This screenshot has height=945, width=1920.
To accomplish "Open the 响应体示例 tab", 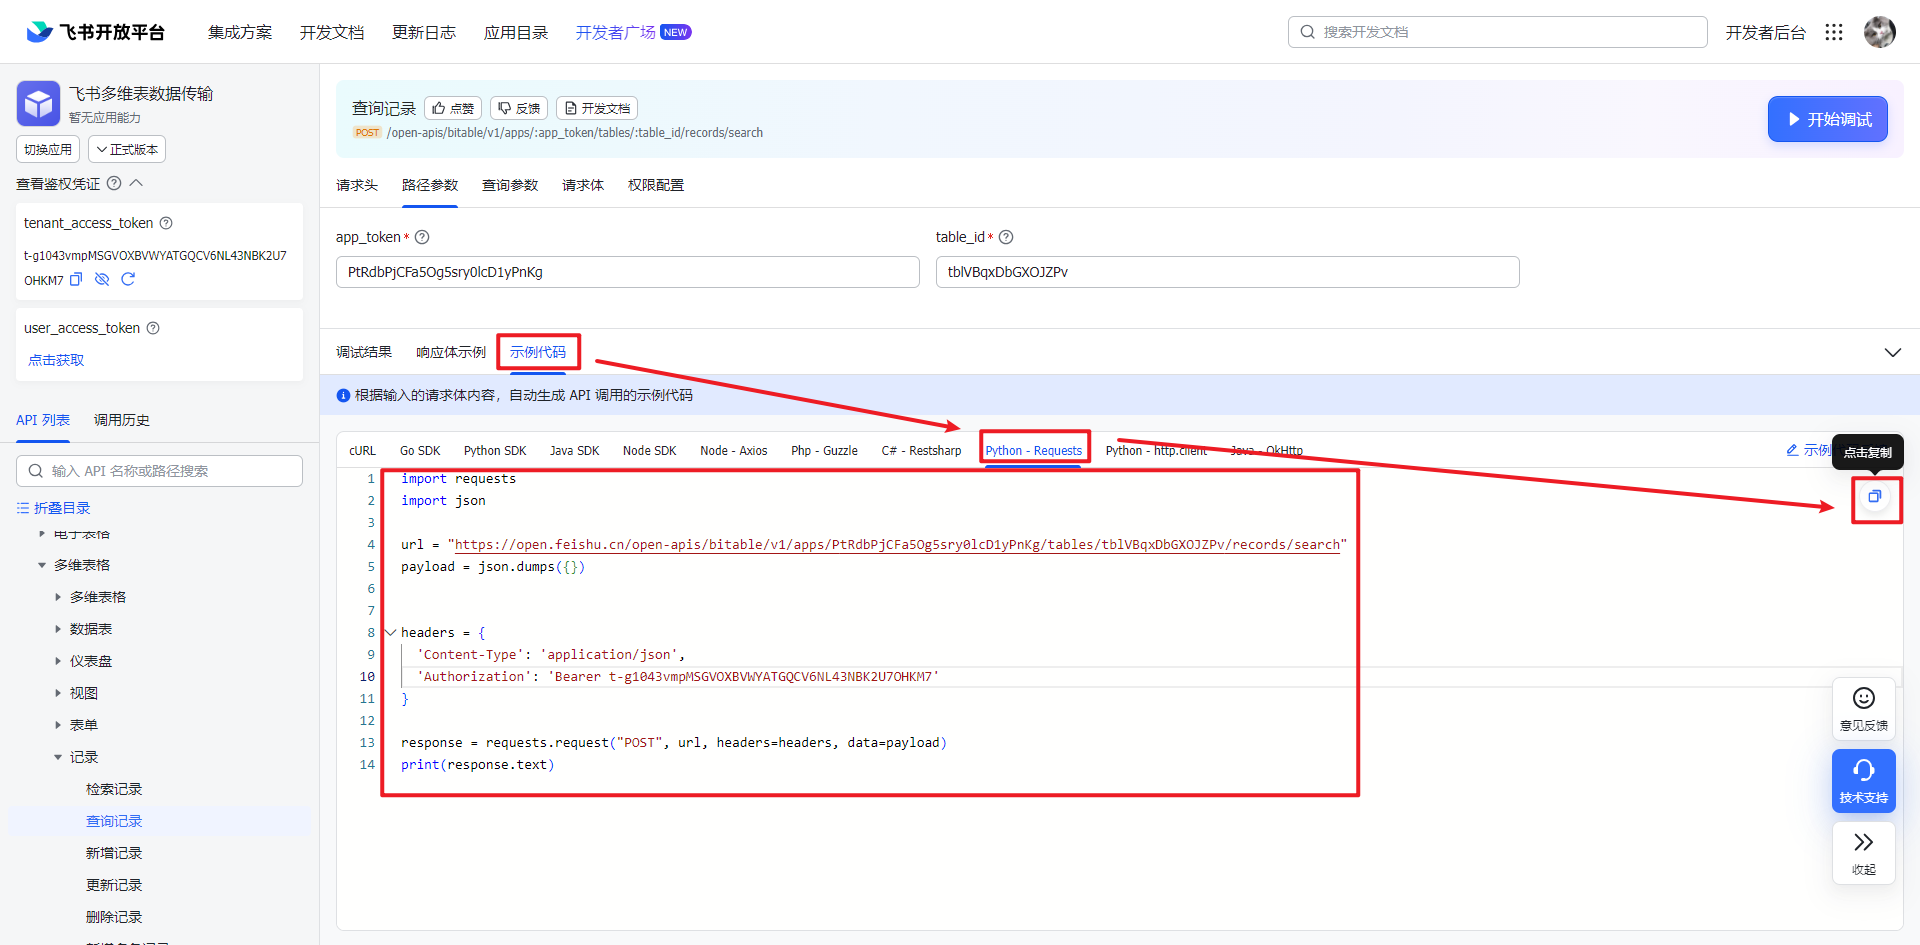I will point(451,352).
